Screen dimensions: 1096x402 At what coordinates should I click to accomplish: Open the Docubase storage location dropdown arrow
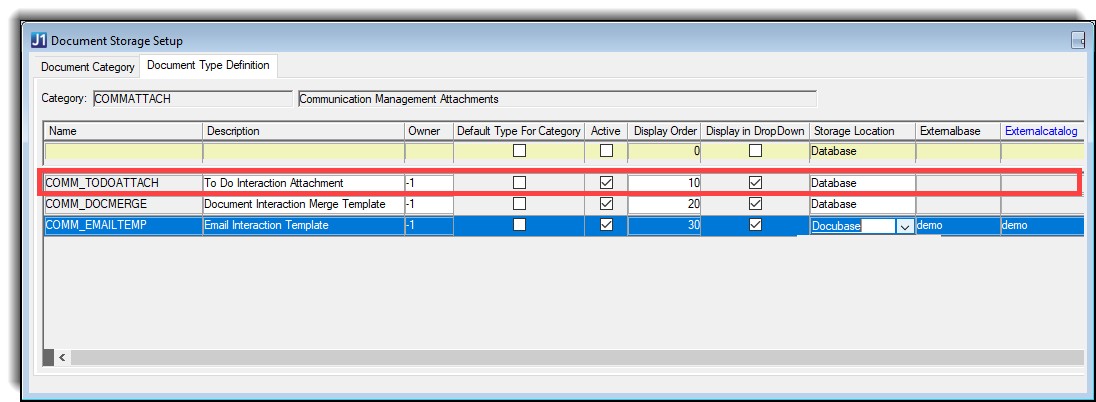tap(905, 227)
